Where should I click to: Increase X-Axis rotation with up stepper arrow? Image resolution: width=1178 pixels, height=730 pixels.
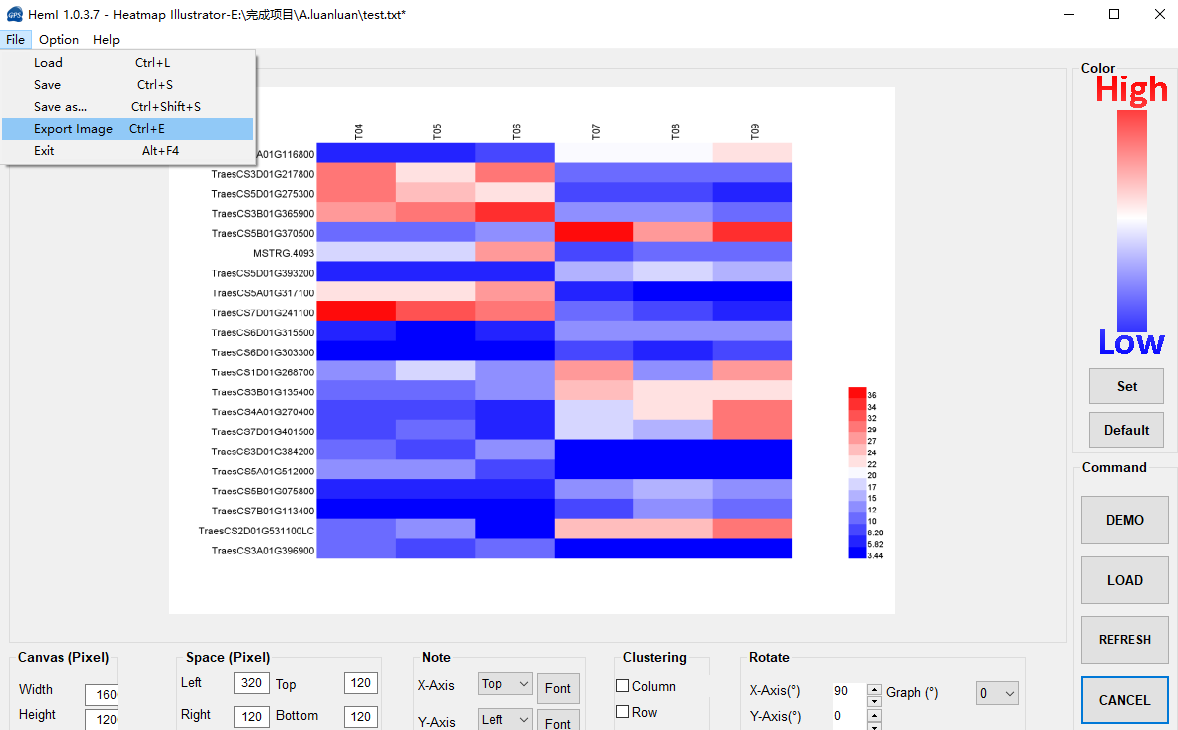tap(874, 688)
